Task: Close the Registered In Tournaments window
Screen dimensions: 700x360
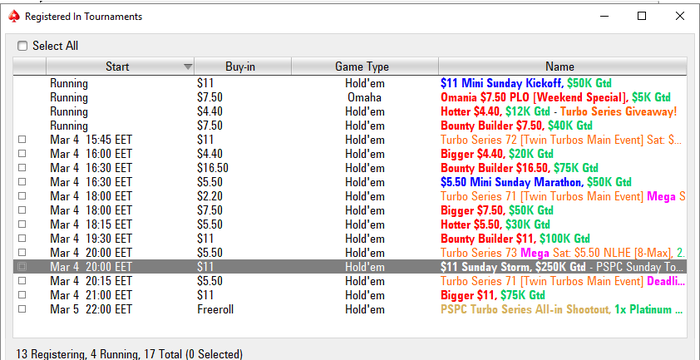Action: point(679,17)
